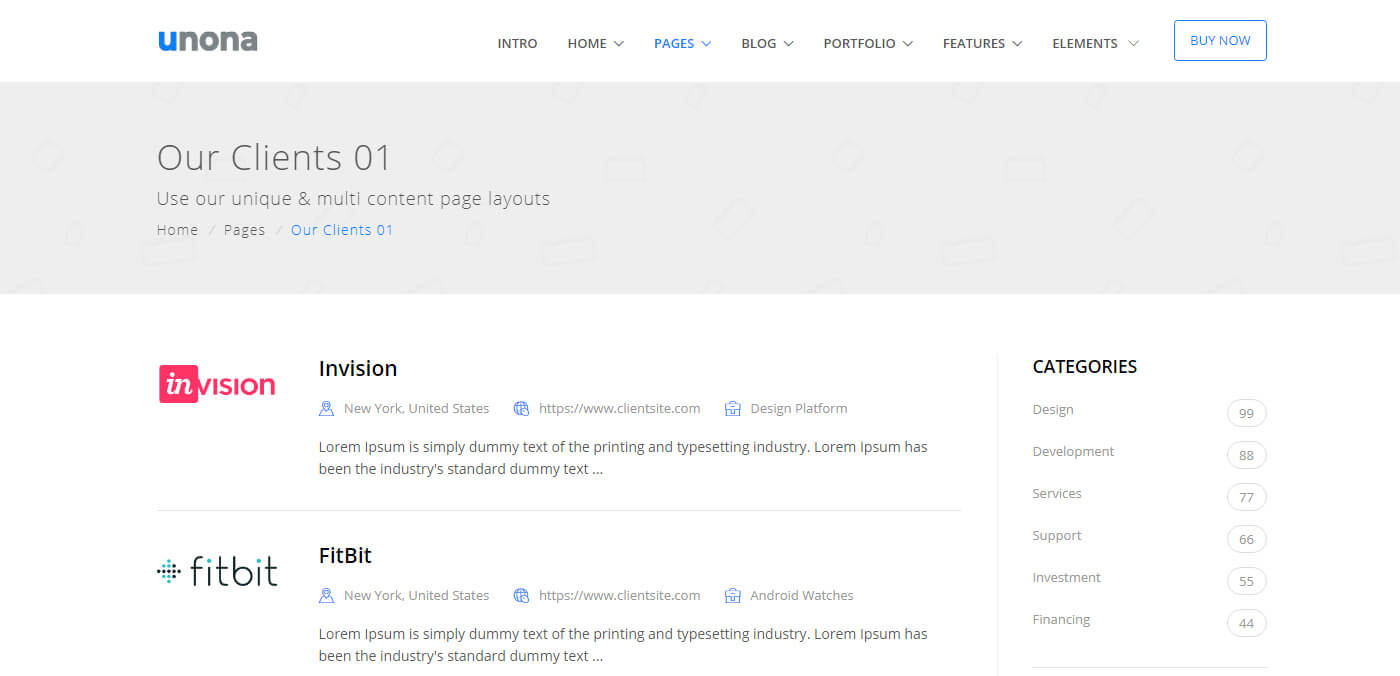
Task: Click location pin icon under FitBit
Action: (x=326, y=595)
